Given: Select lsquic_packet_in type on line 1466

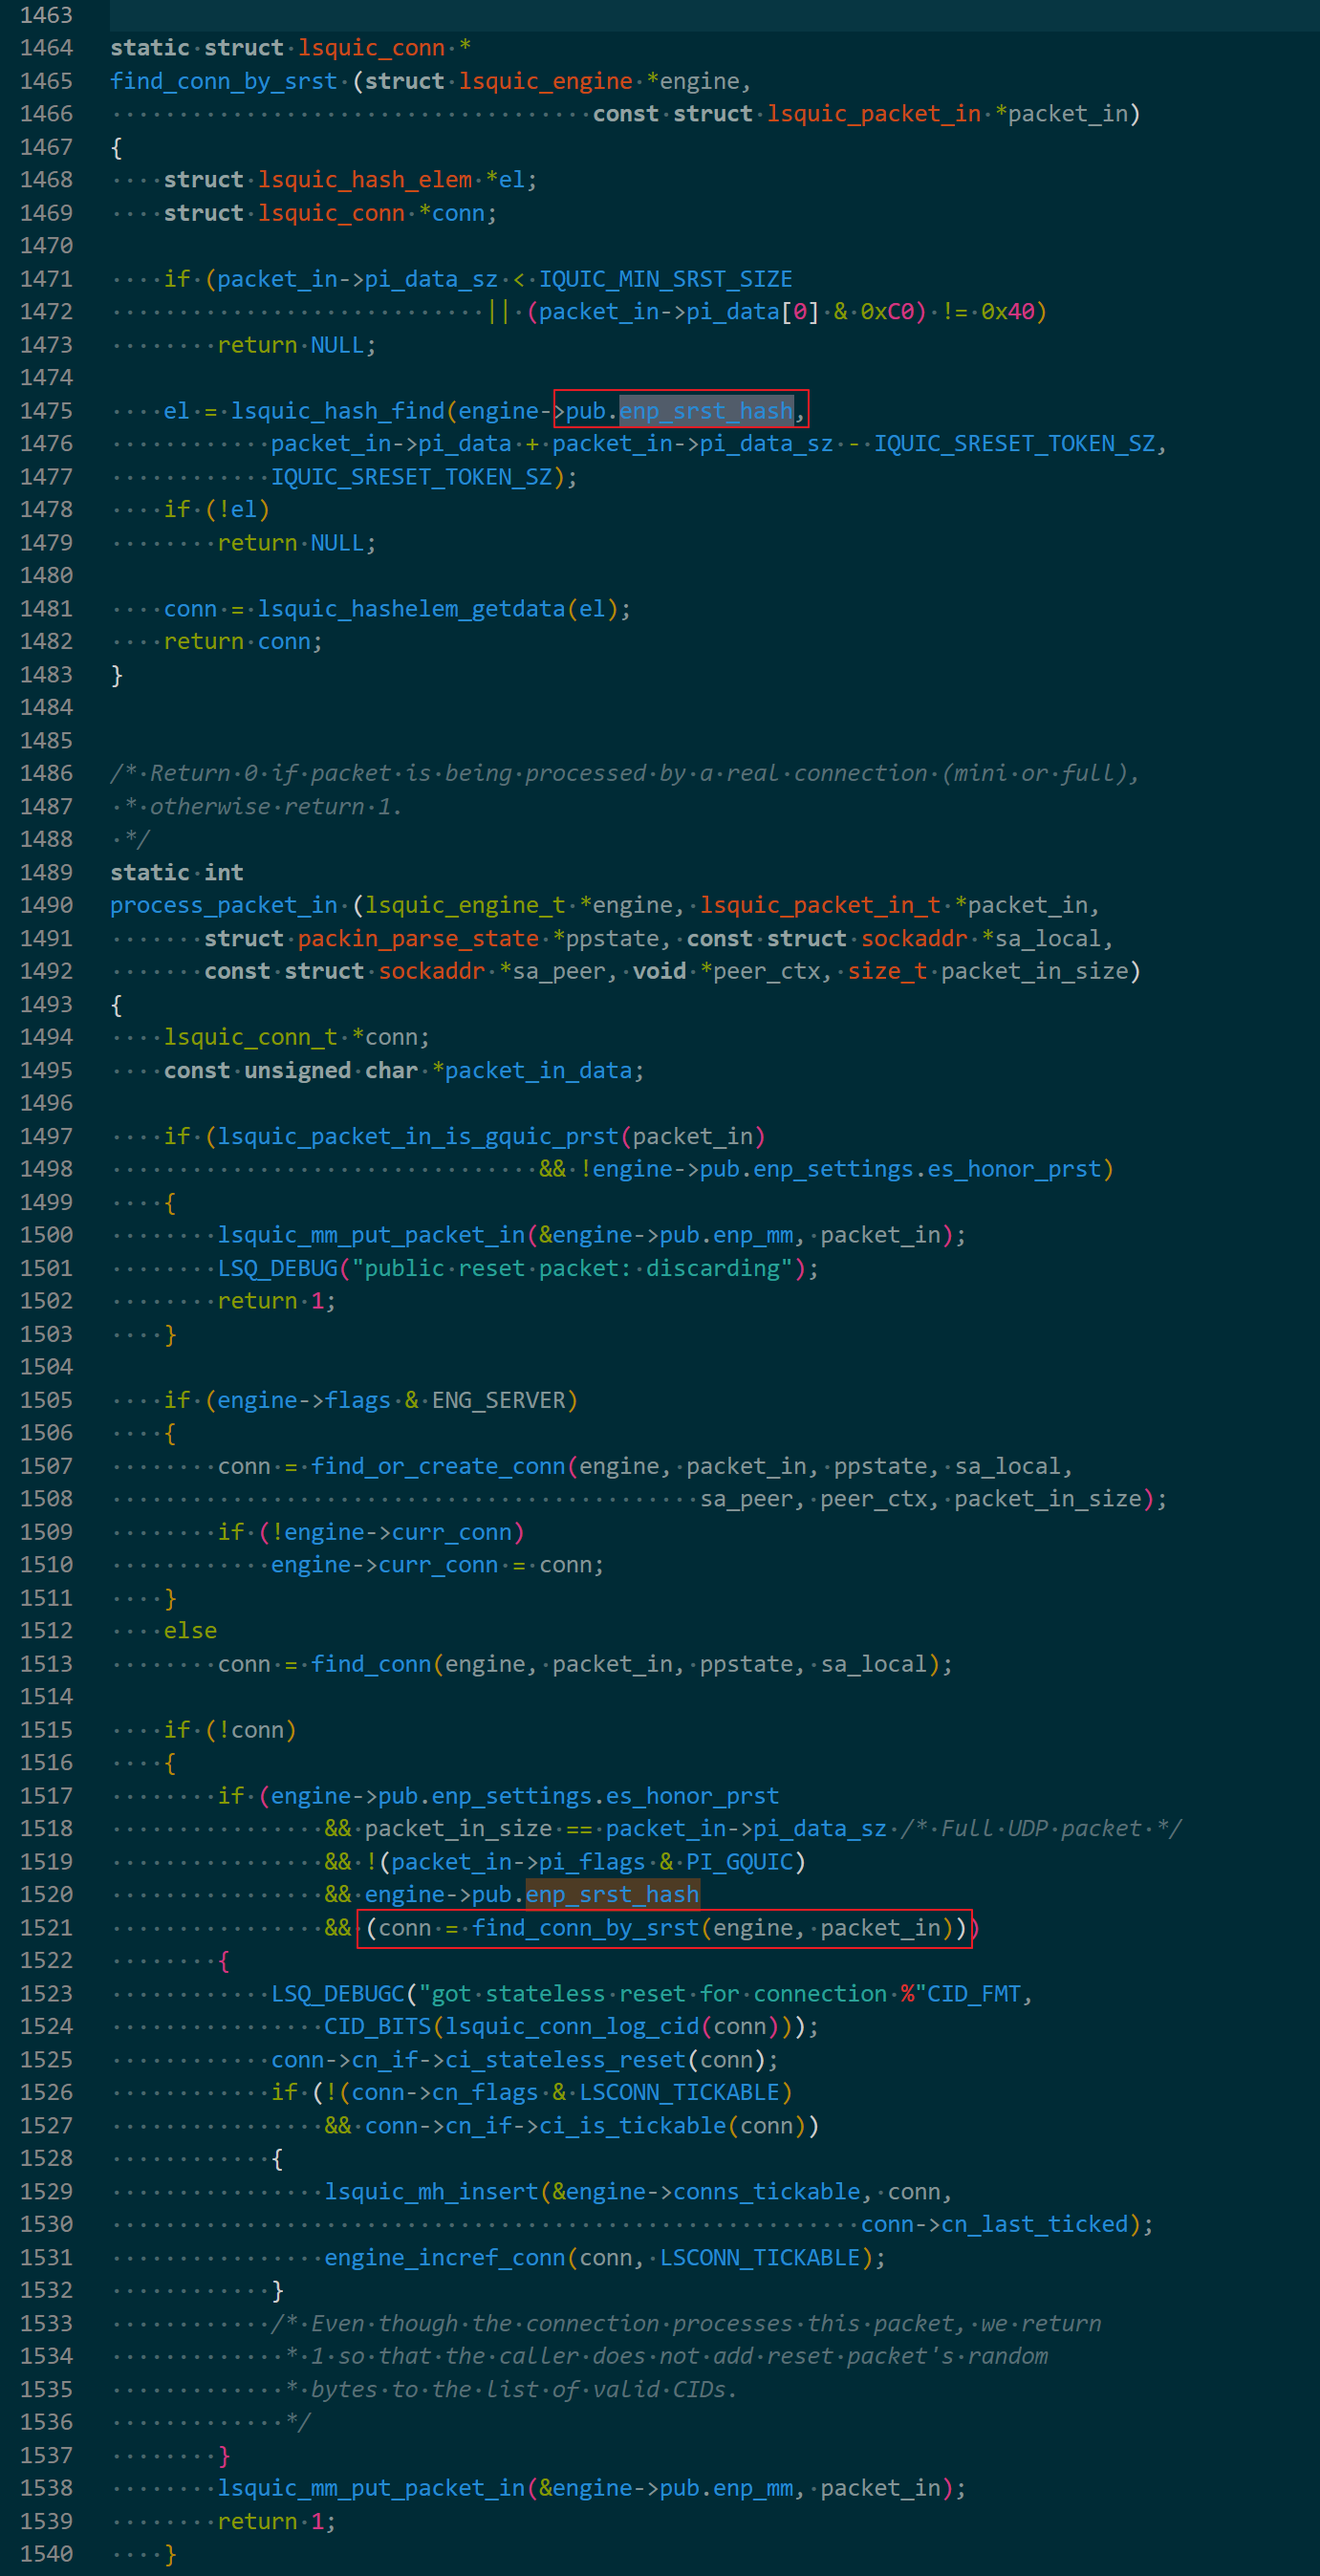Looking at the screenshot, I should 874,113.
